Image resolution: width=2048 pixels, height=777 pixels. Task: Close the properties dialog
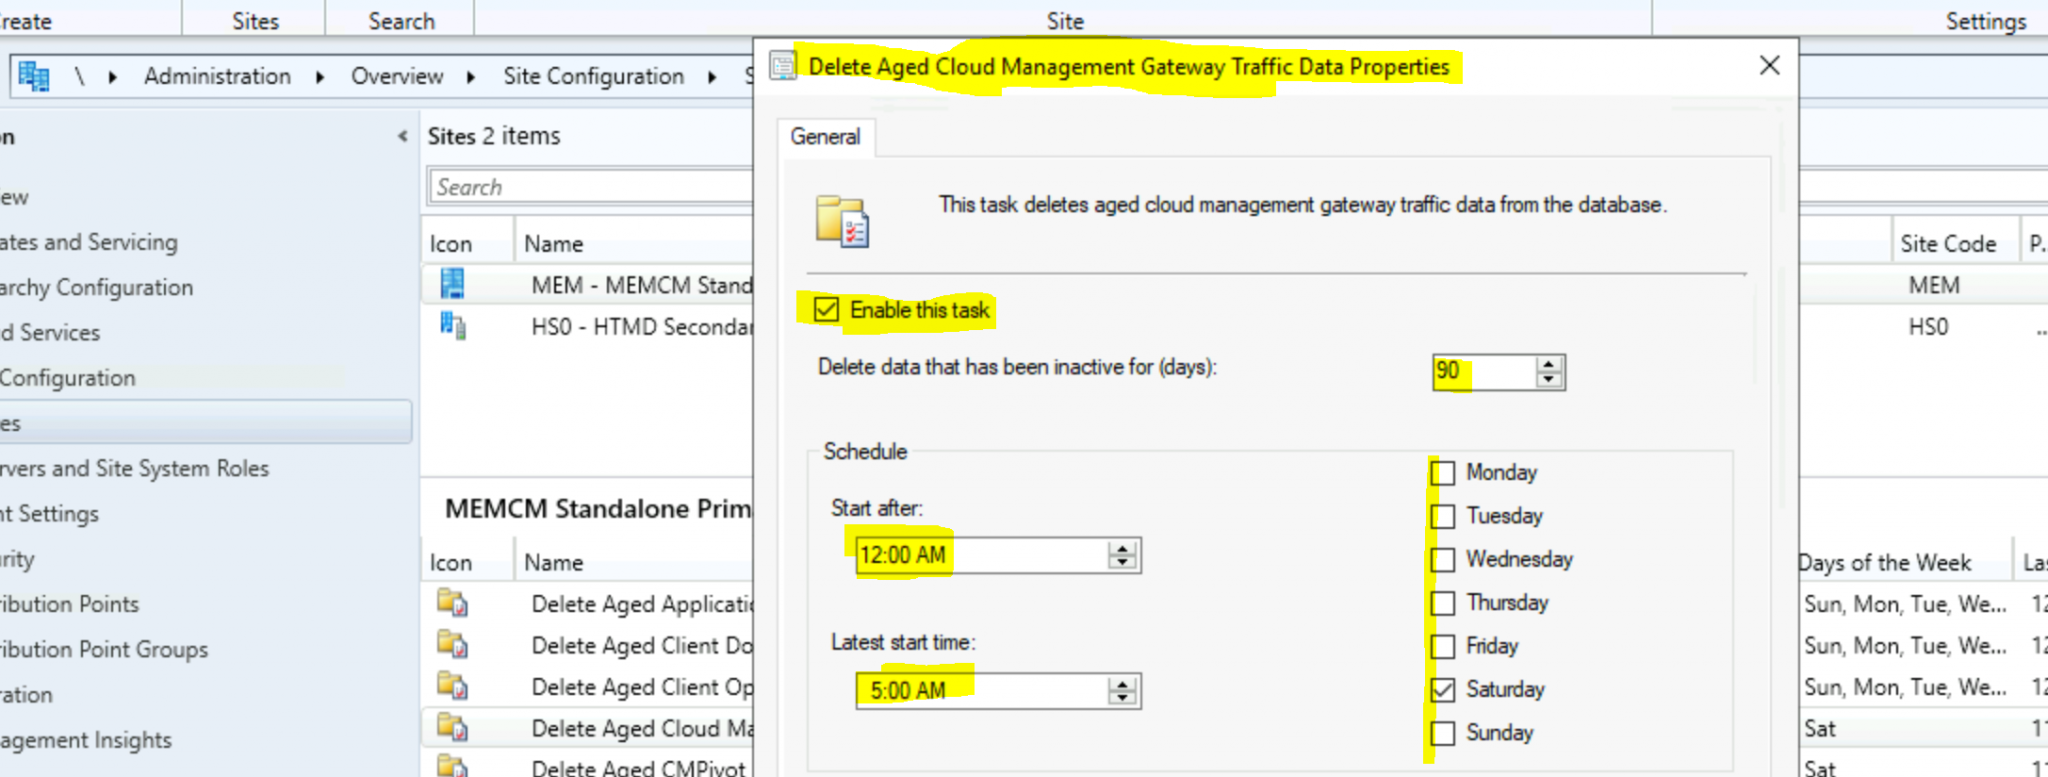click(x=1769, y=65)
